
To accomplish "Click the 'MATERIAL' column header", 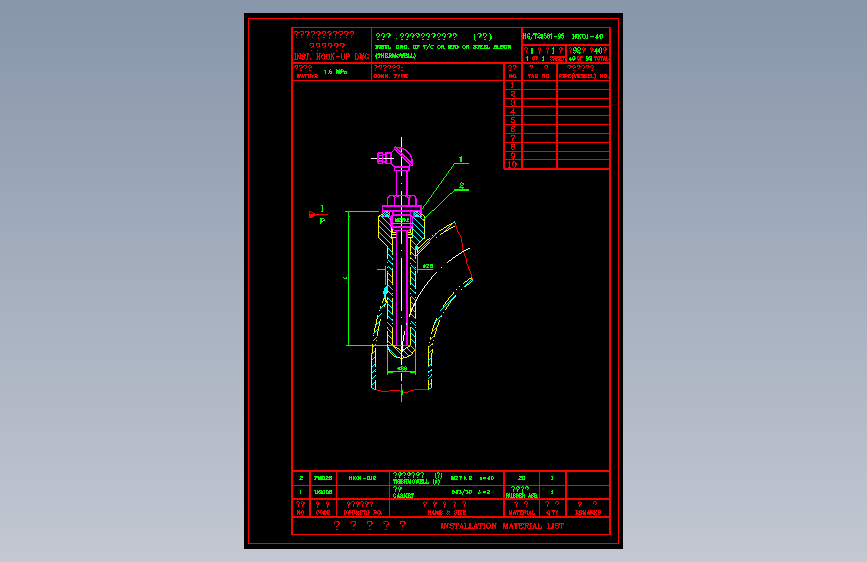I will 521,513.
